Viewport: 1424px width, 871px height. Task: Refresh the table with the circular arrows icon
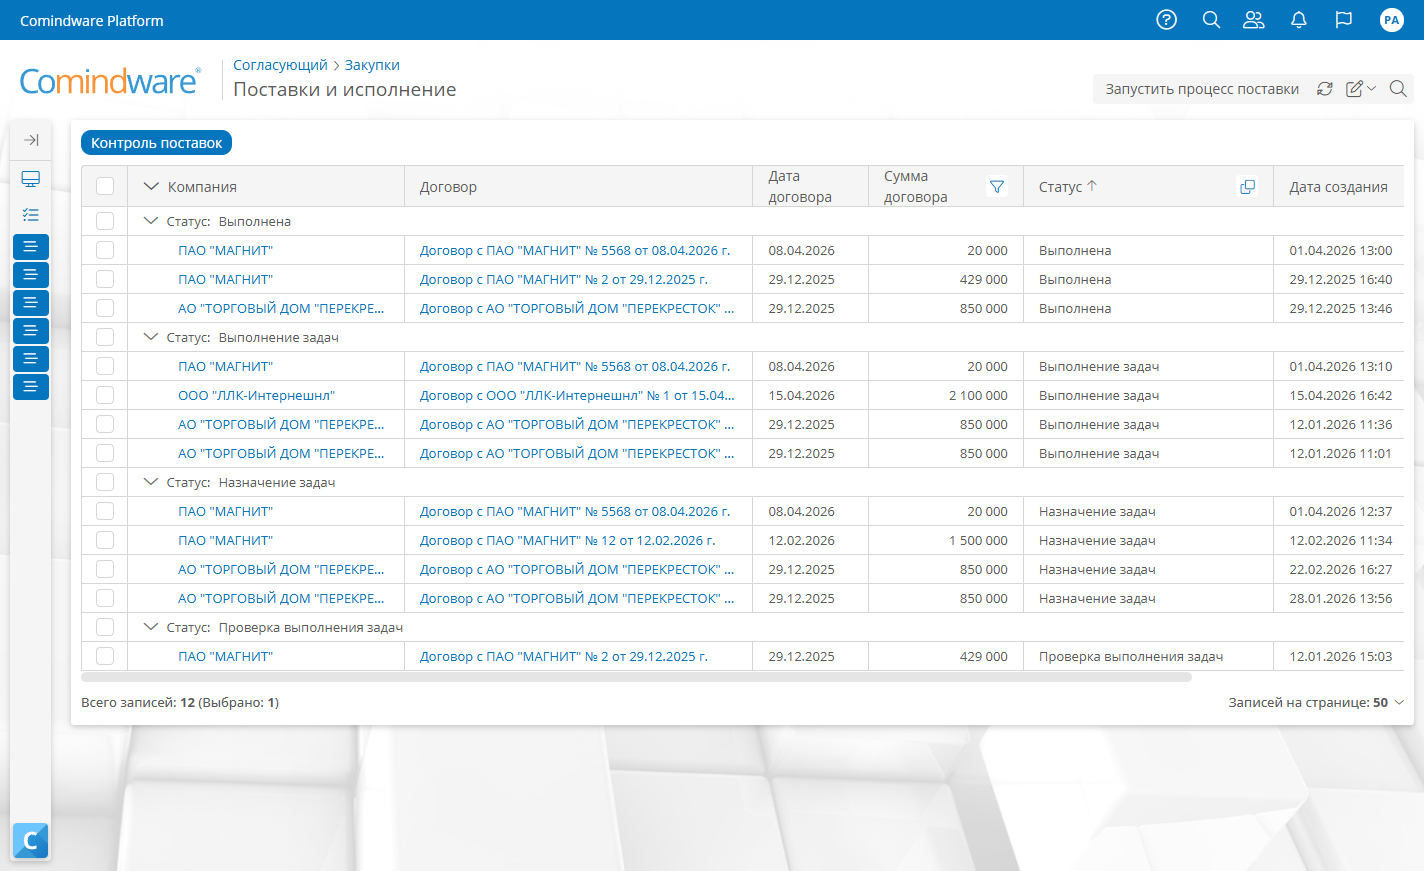coord(1325,89)
